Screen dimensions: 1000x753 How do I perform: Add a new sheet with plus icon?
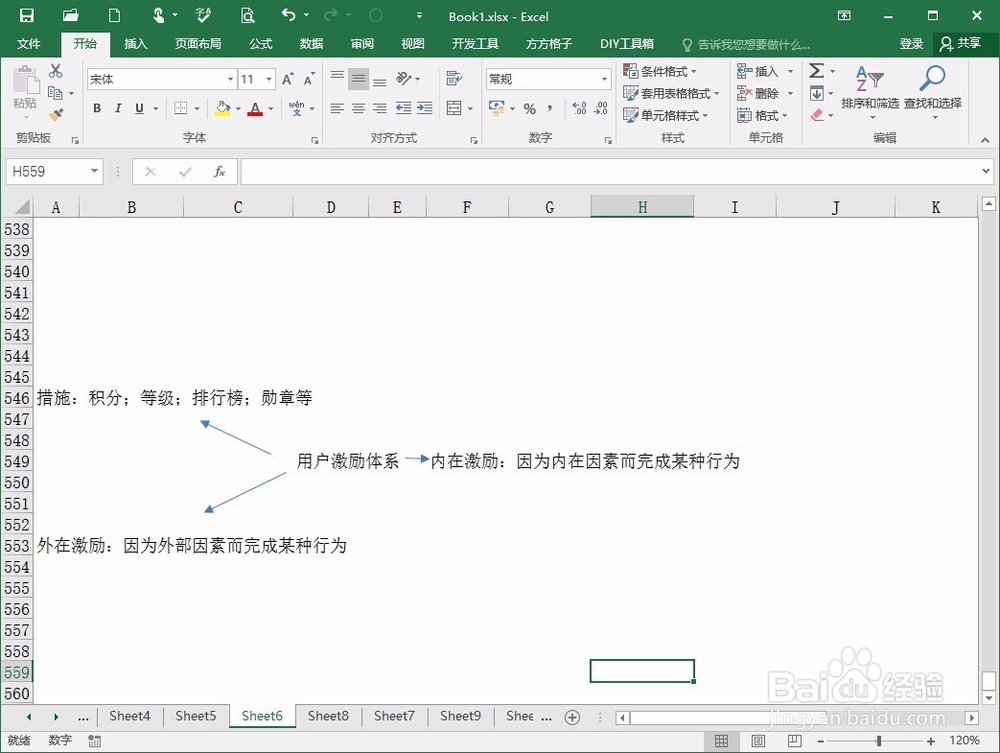pyautogui.click(x=572, y=717)
